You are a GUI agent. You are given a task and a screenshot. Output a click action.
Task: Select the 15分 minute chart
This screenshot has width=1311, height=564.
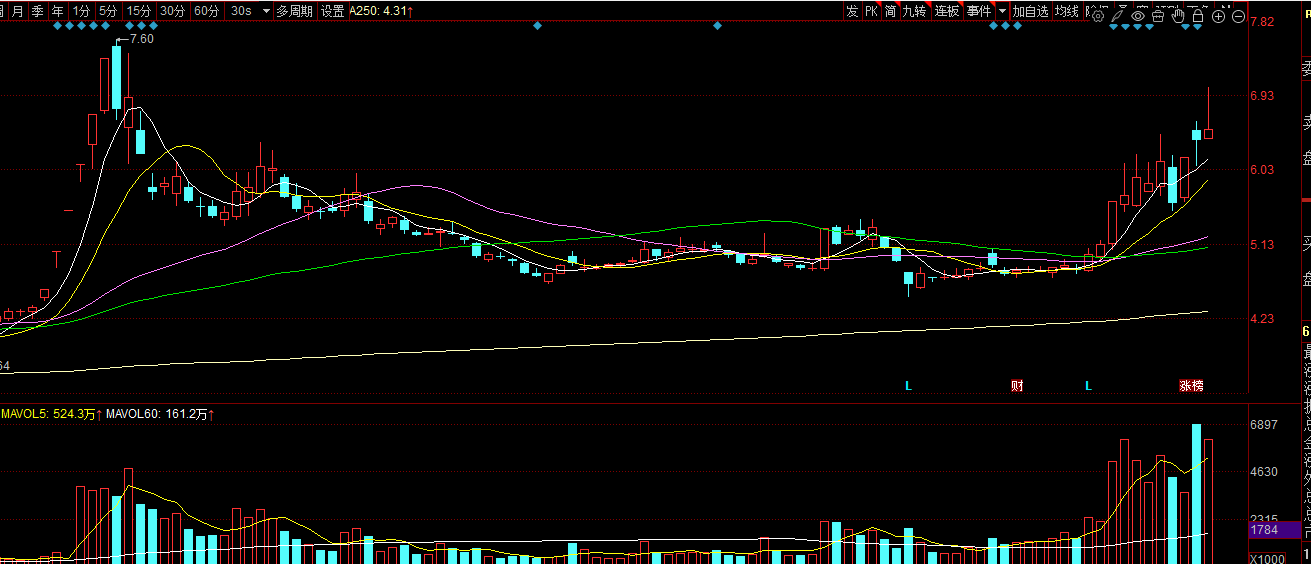tap(140, 11)
